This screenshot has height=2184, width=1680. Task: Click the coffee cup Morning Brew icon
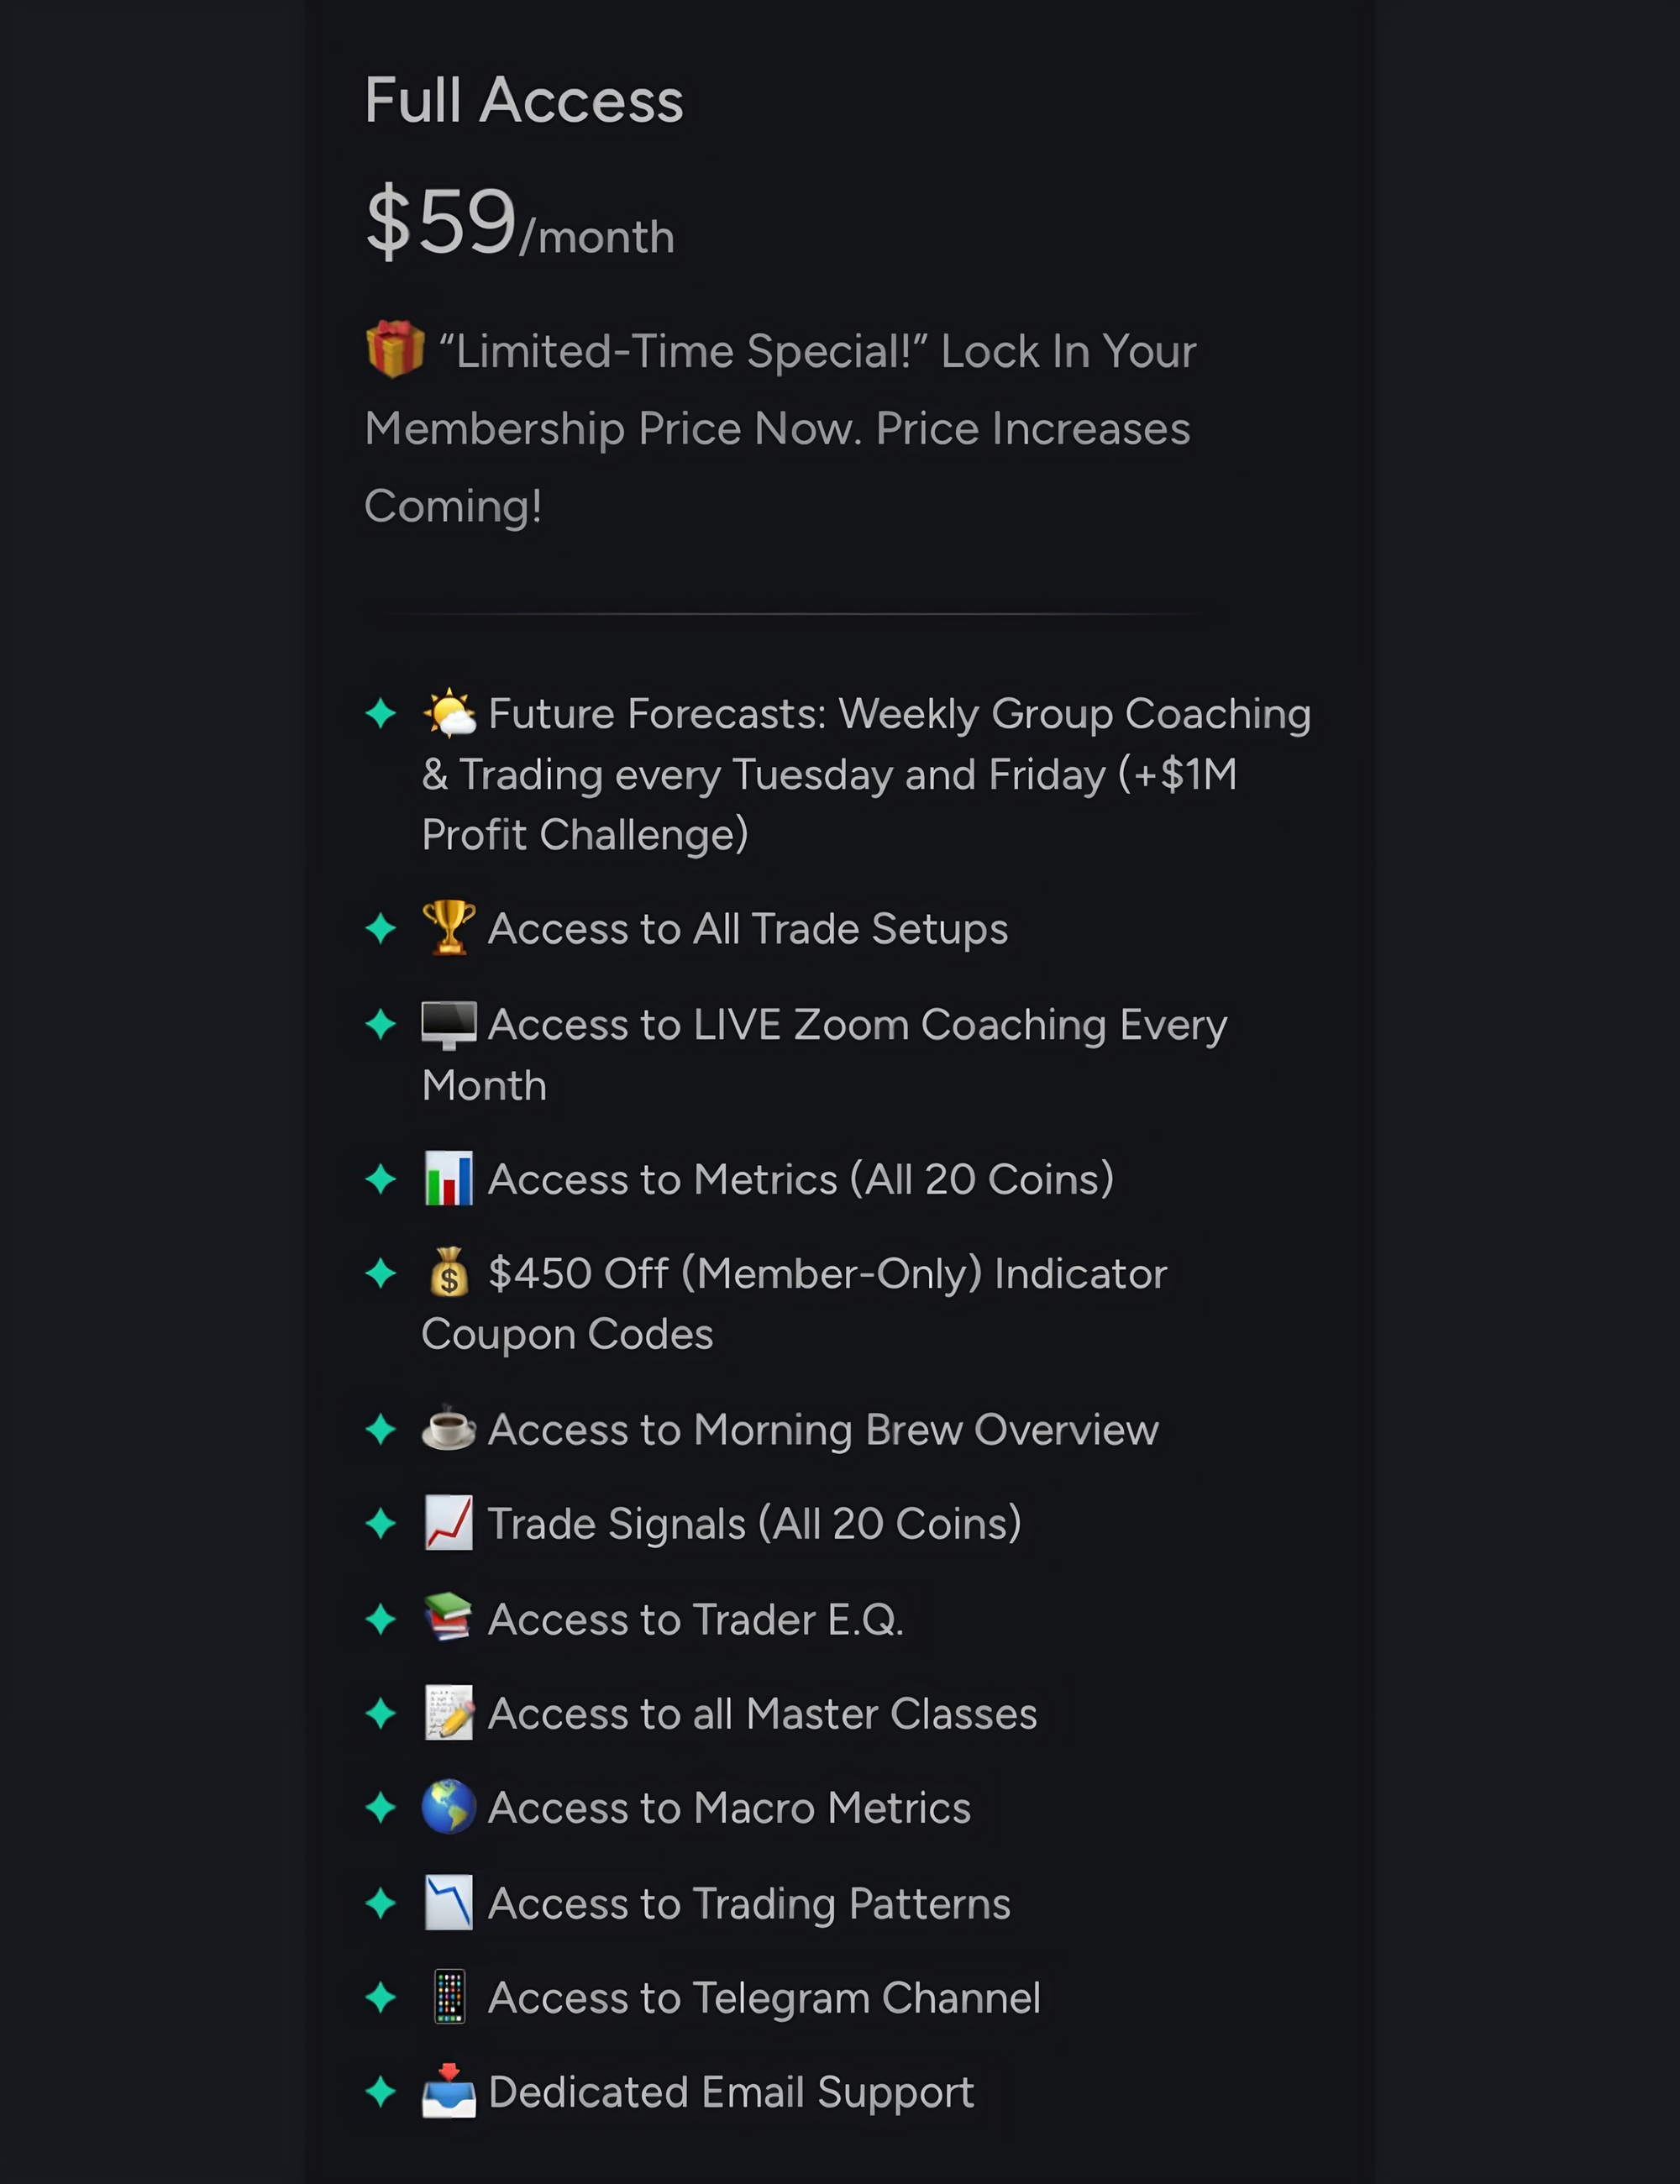(448, 1428)
